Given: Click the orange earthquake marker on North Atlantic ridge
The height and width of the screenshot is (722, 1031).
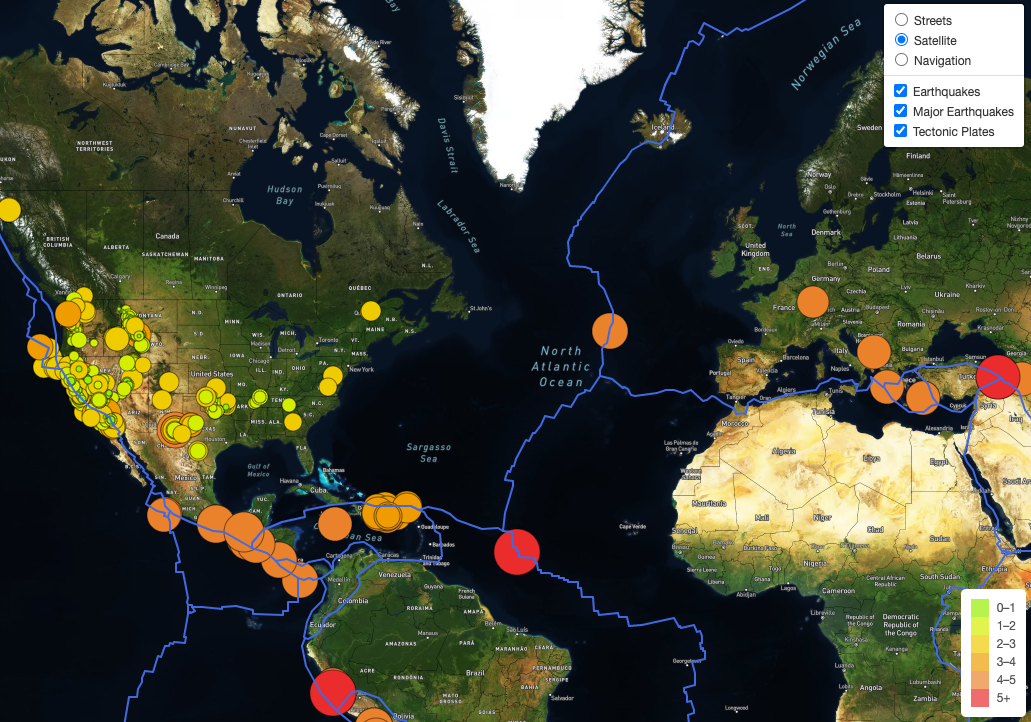Looking at the screenshot, I should pyautogui.click(x=610, y=331).
